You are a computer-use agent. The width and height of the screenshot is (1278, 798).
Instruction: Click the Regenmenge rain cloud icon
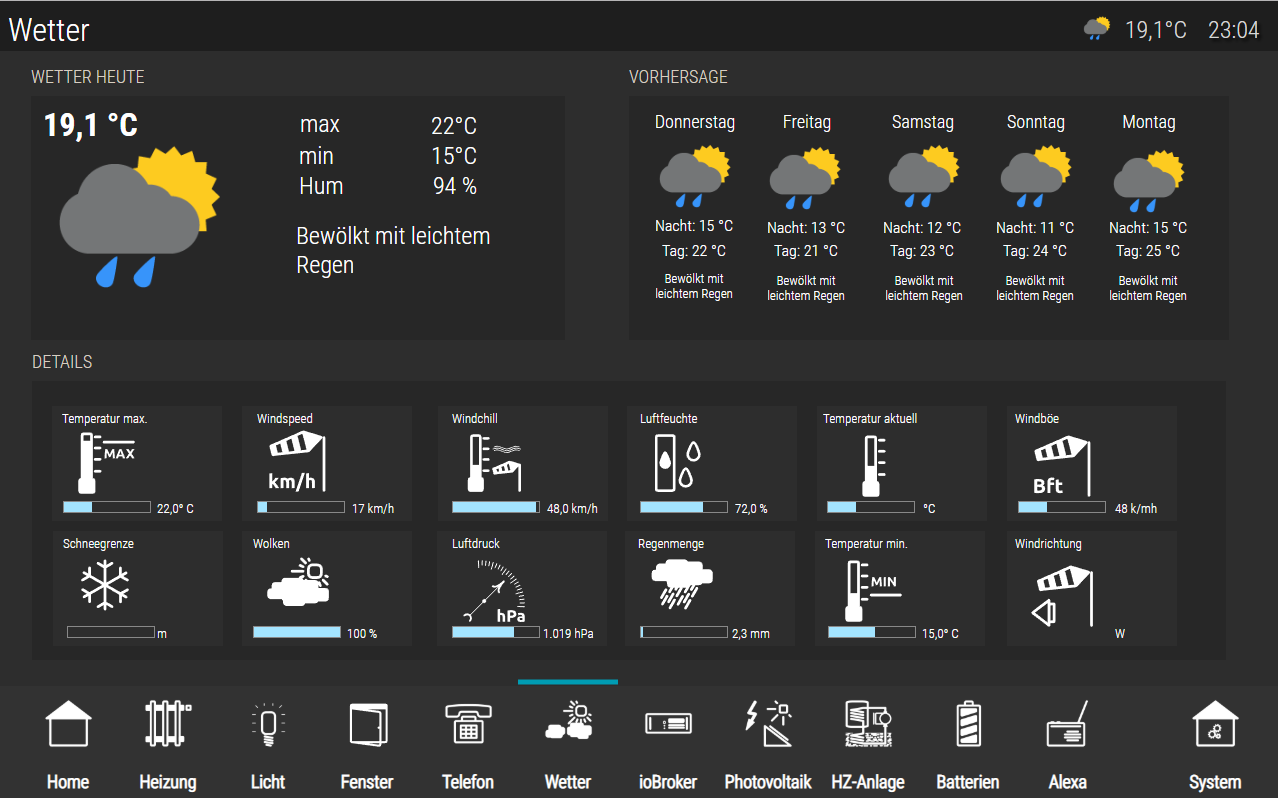point(681,583)
